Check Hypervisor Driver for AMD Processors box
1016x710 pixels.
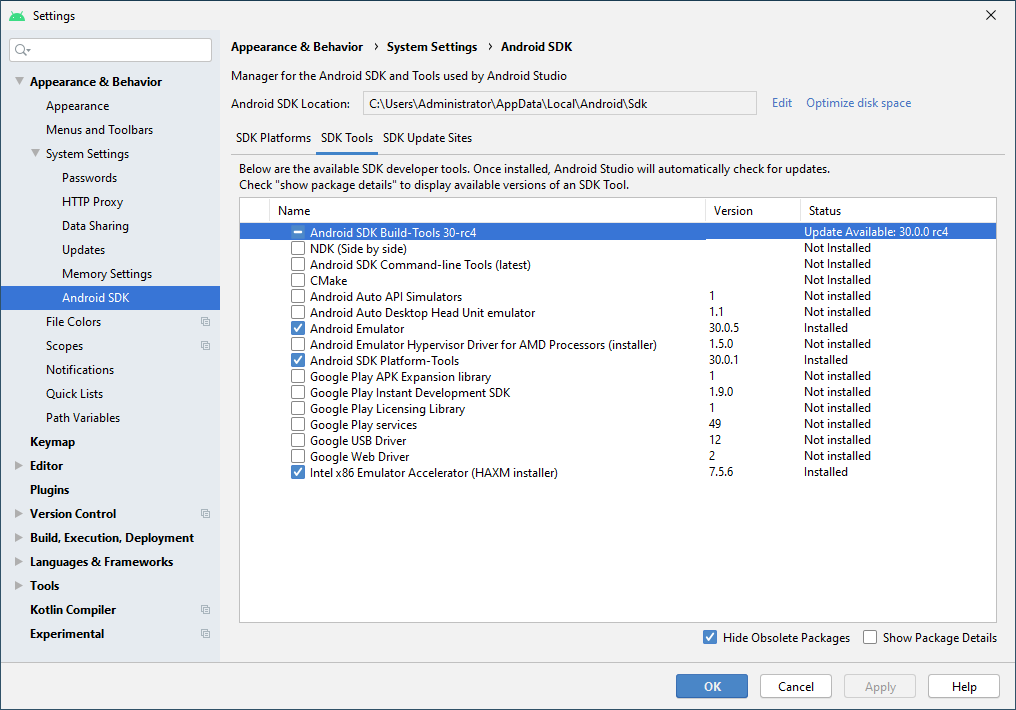pyautogui.click(x=298, y=344)
